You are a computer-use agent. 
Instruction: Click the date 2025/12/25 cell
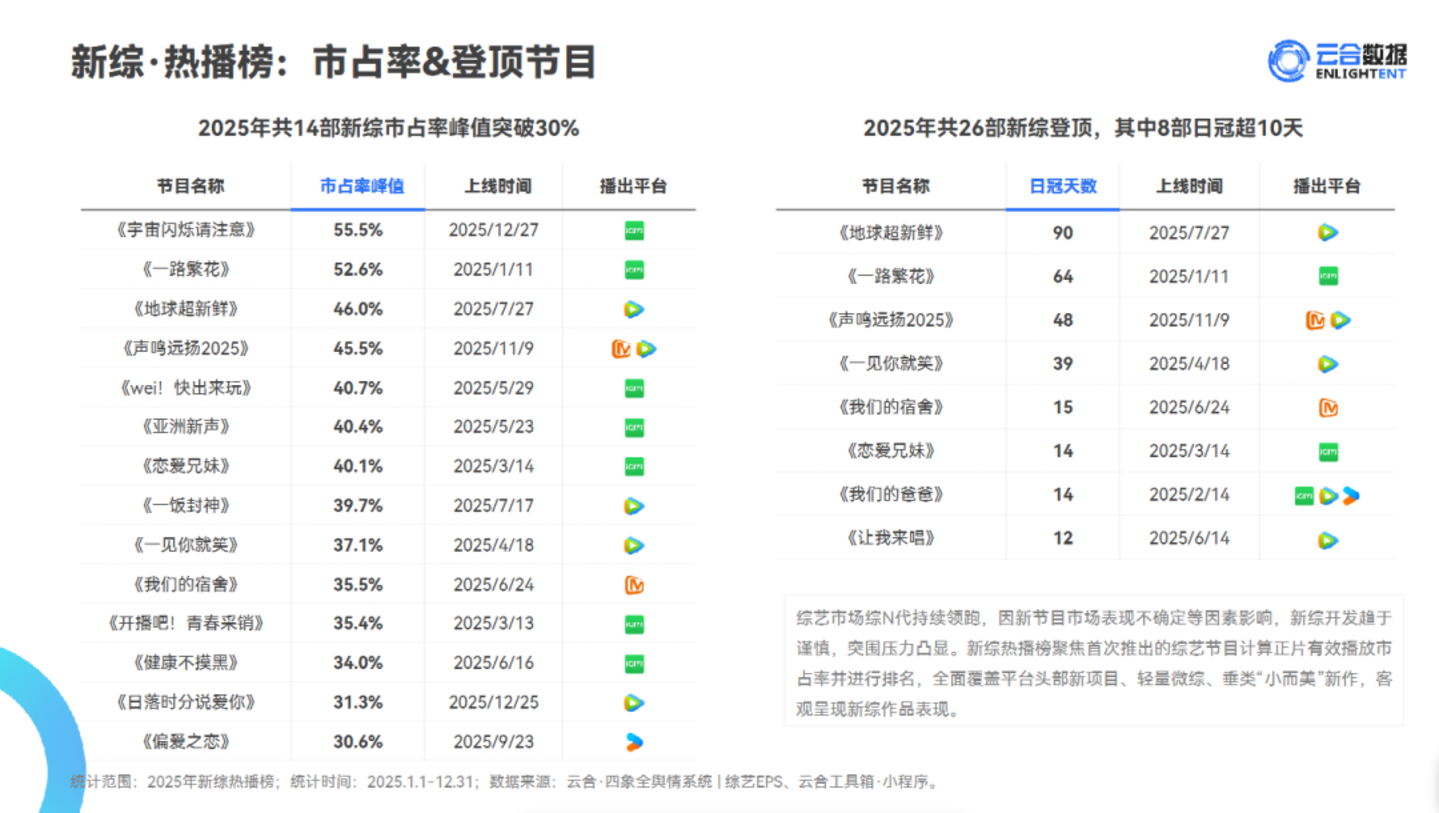pyautogui.click(x=494, y=702)
